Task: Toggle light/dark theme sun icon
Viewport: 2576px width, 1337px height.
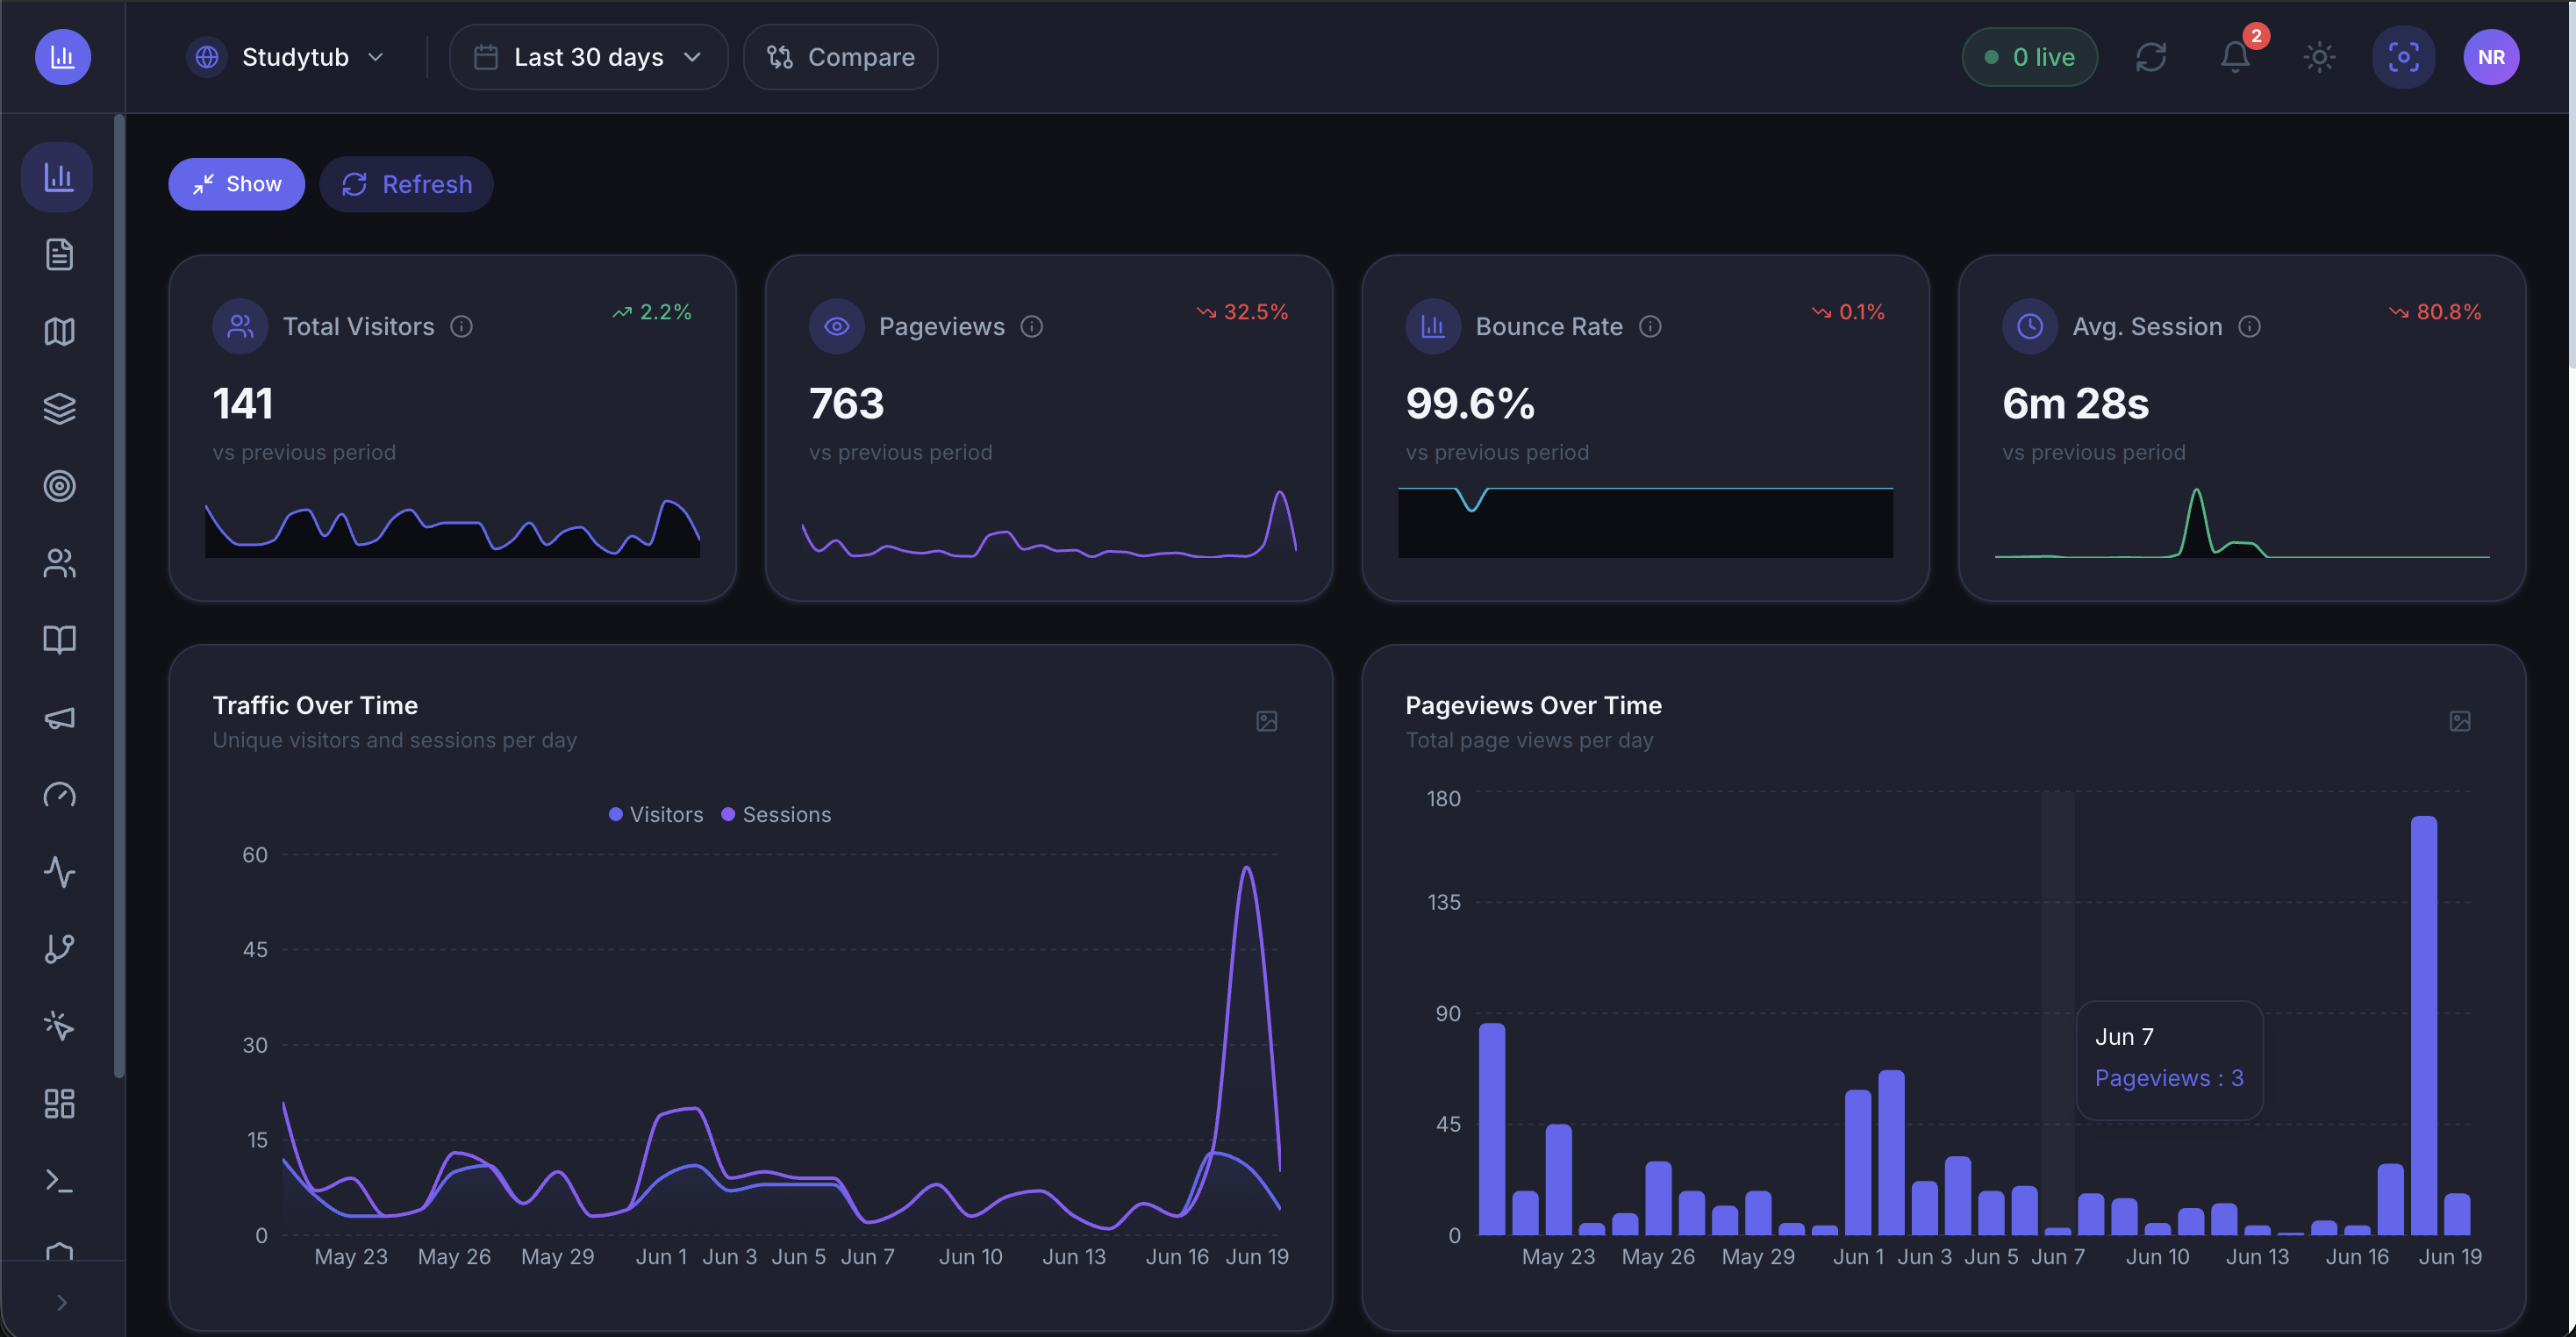Action: coord(2319,57)
